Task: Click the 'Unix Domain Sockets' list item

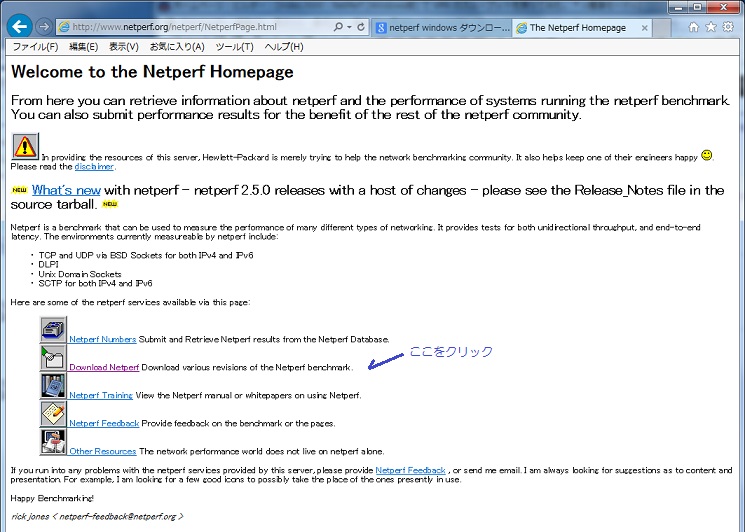Action: [x=80, y=274]
